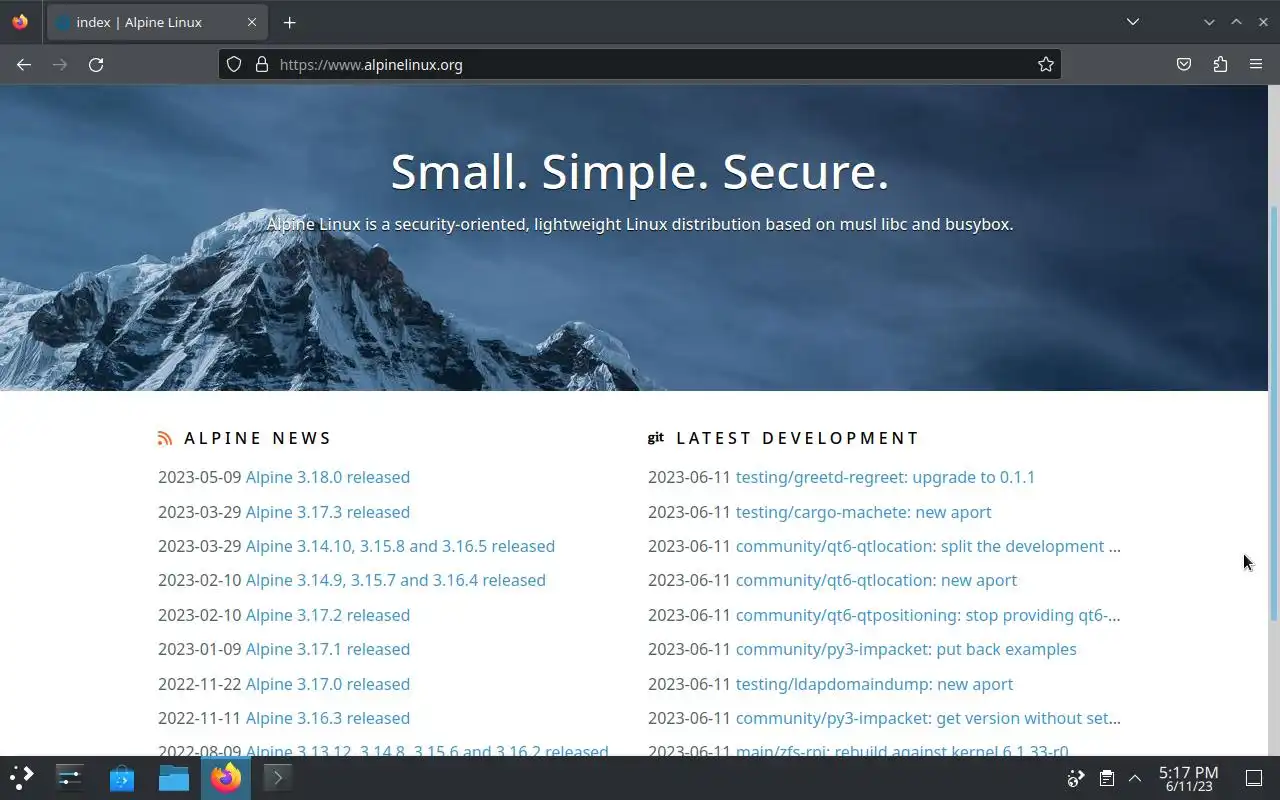Open the clock showing 5:17 PM
1280x800 pixels.
1188,778
